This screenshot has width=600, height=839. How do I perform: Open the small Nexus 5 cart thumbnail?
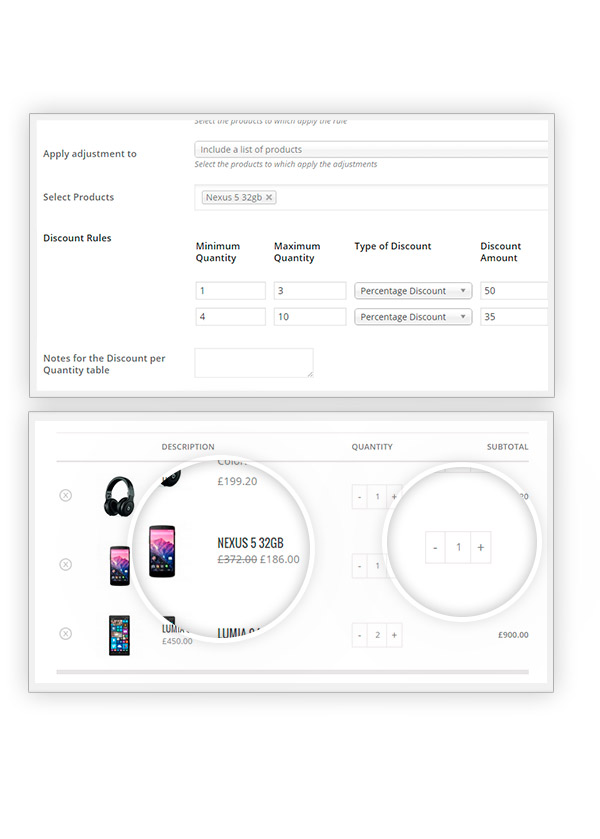119,566
